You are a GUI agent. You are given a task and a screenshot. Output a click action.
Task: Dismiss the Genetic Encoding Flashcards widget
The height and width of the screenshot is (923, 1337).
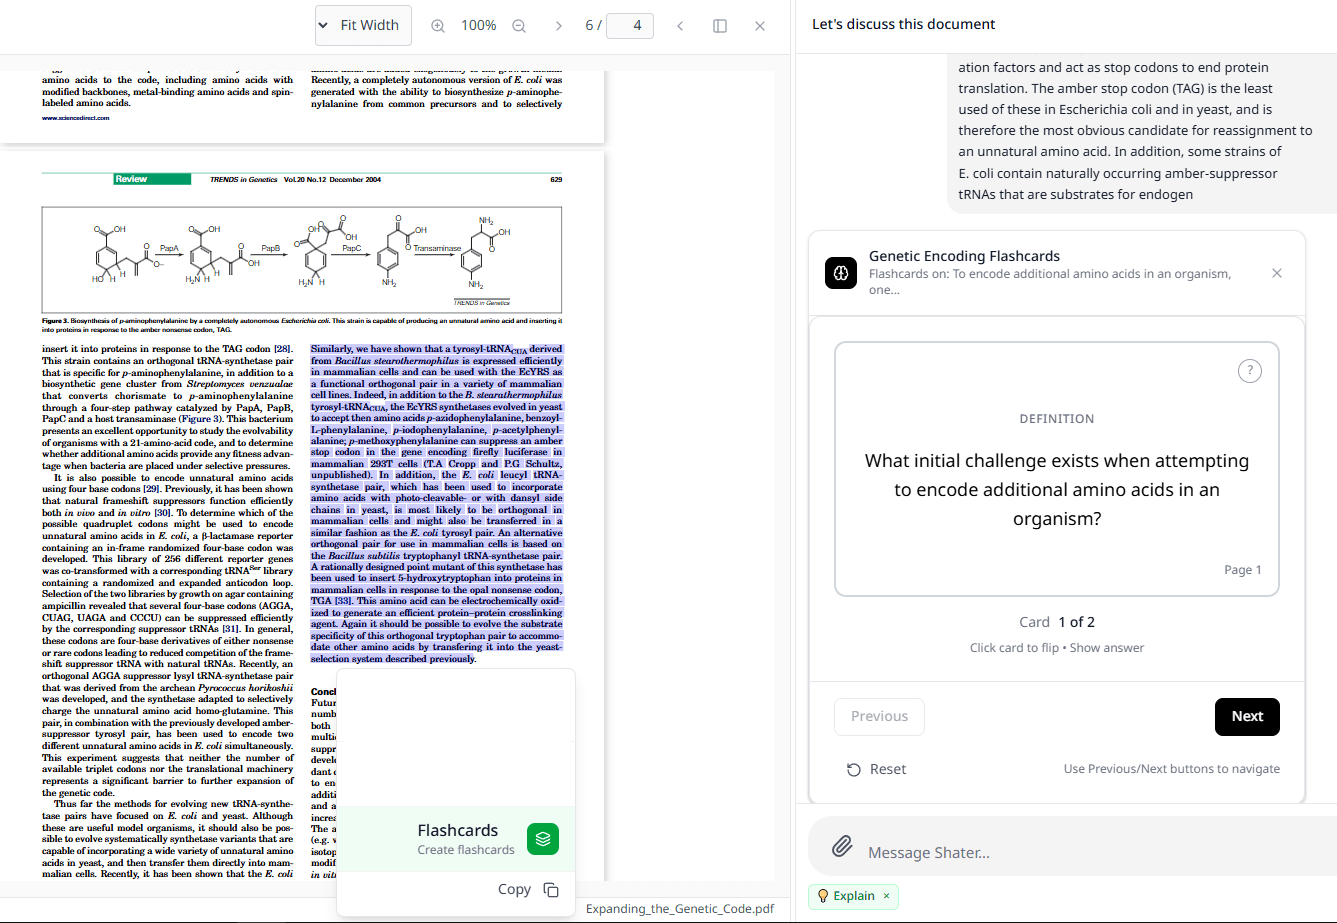point(1277,272)
